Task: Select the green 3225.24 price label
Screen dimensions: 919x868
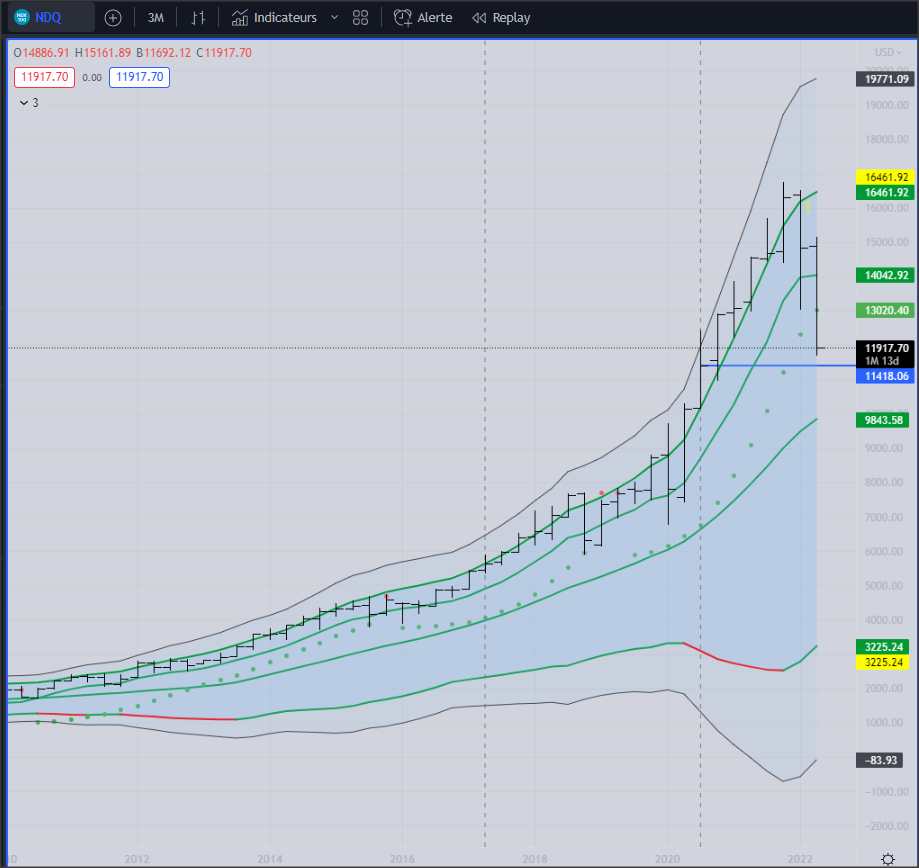Action: tap(883, 647)
